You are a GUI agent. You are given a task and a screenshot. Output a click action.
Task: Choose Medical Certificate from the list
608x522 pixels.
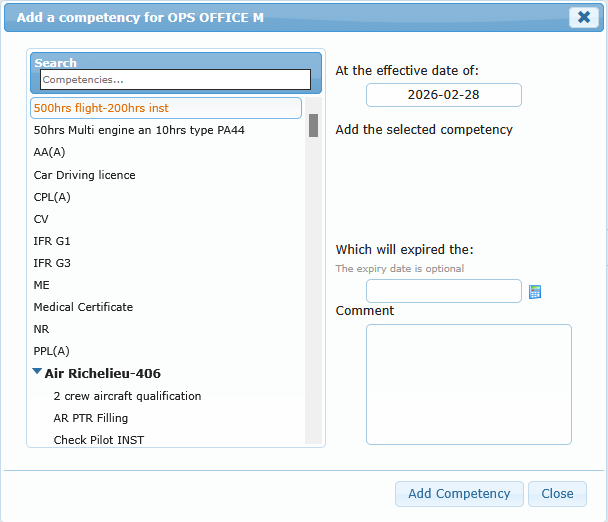pos(83,307)
